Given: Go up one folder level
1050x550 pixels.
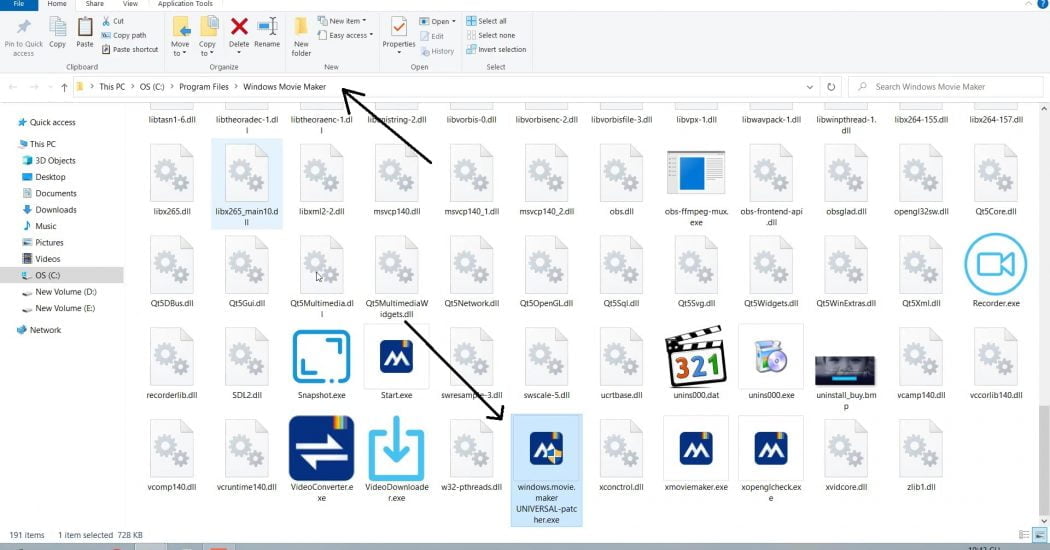Looking at the screenshot, I should pos(64,87).
